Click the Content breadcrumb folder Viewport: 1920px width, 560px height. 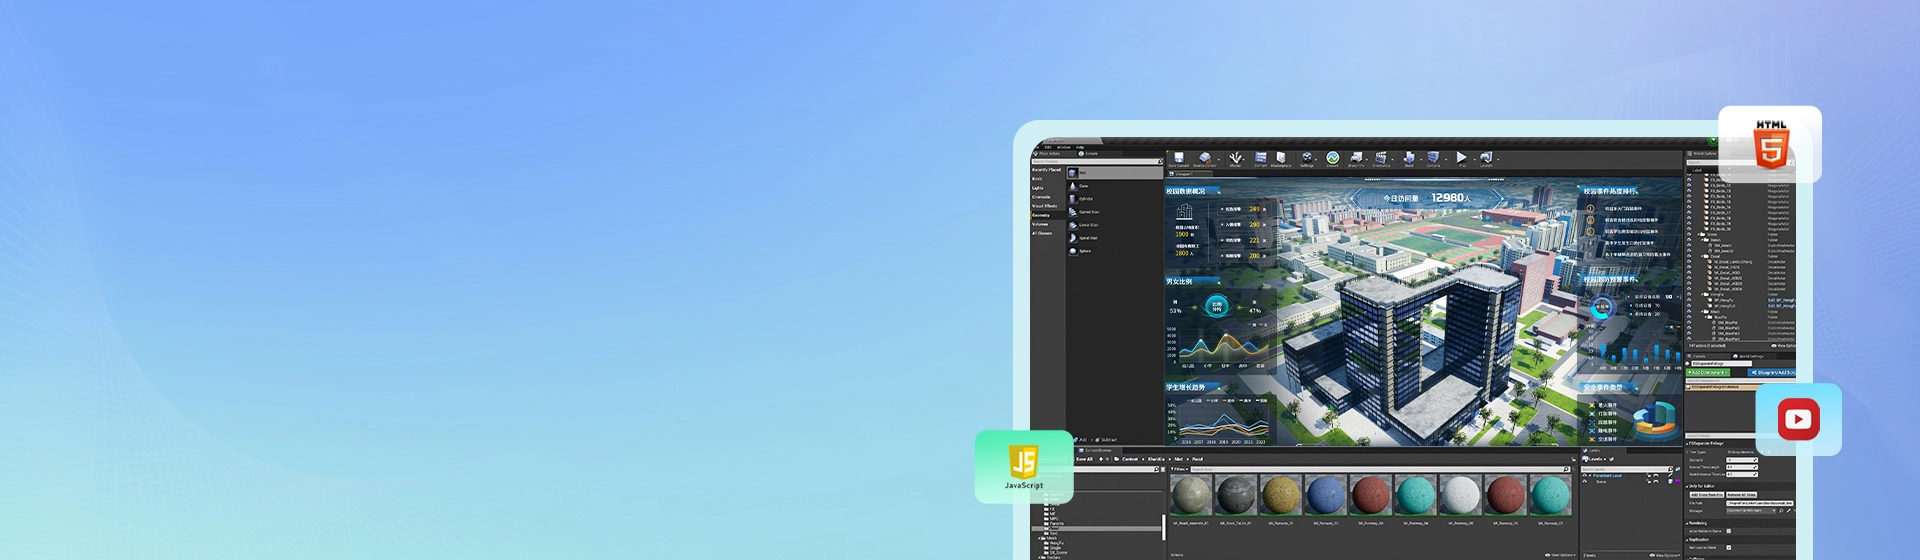click(x=1130, y=459)
